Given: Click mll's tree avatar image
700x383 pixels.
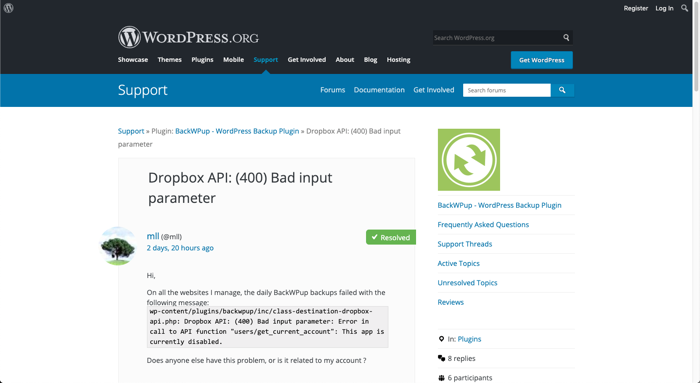Looking at the screenshot, I should click(118, 246).
